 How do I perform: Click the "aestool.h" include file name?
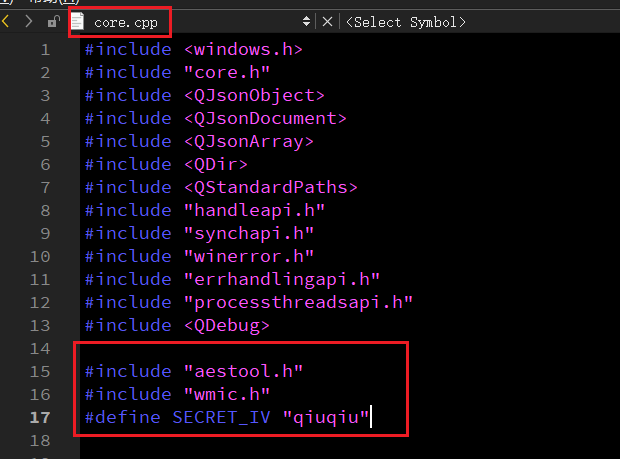pyautogui.click(x=244, y=371)
